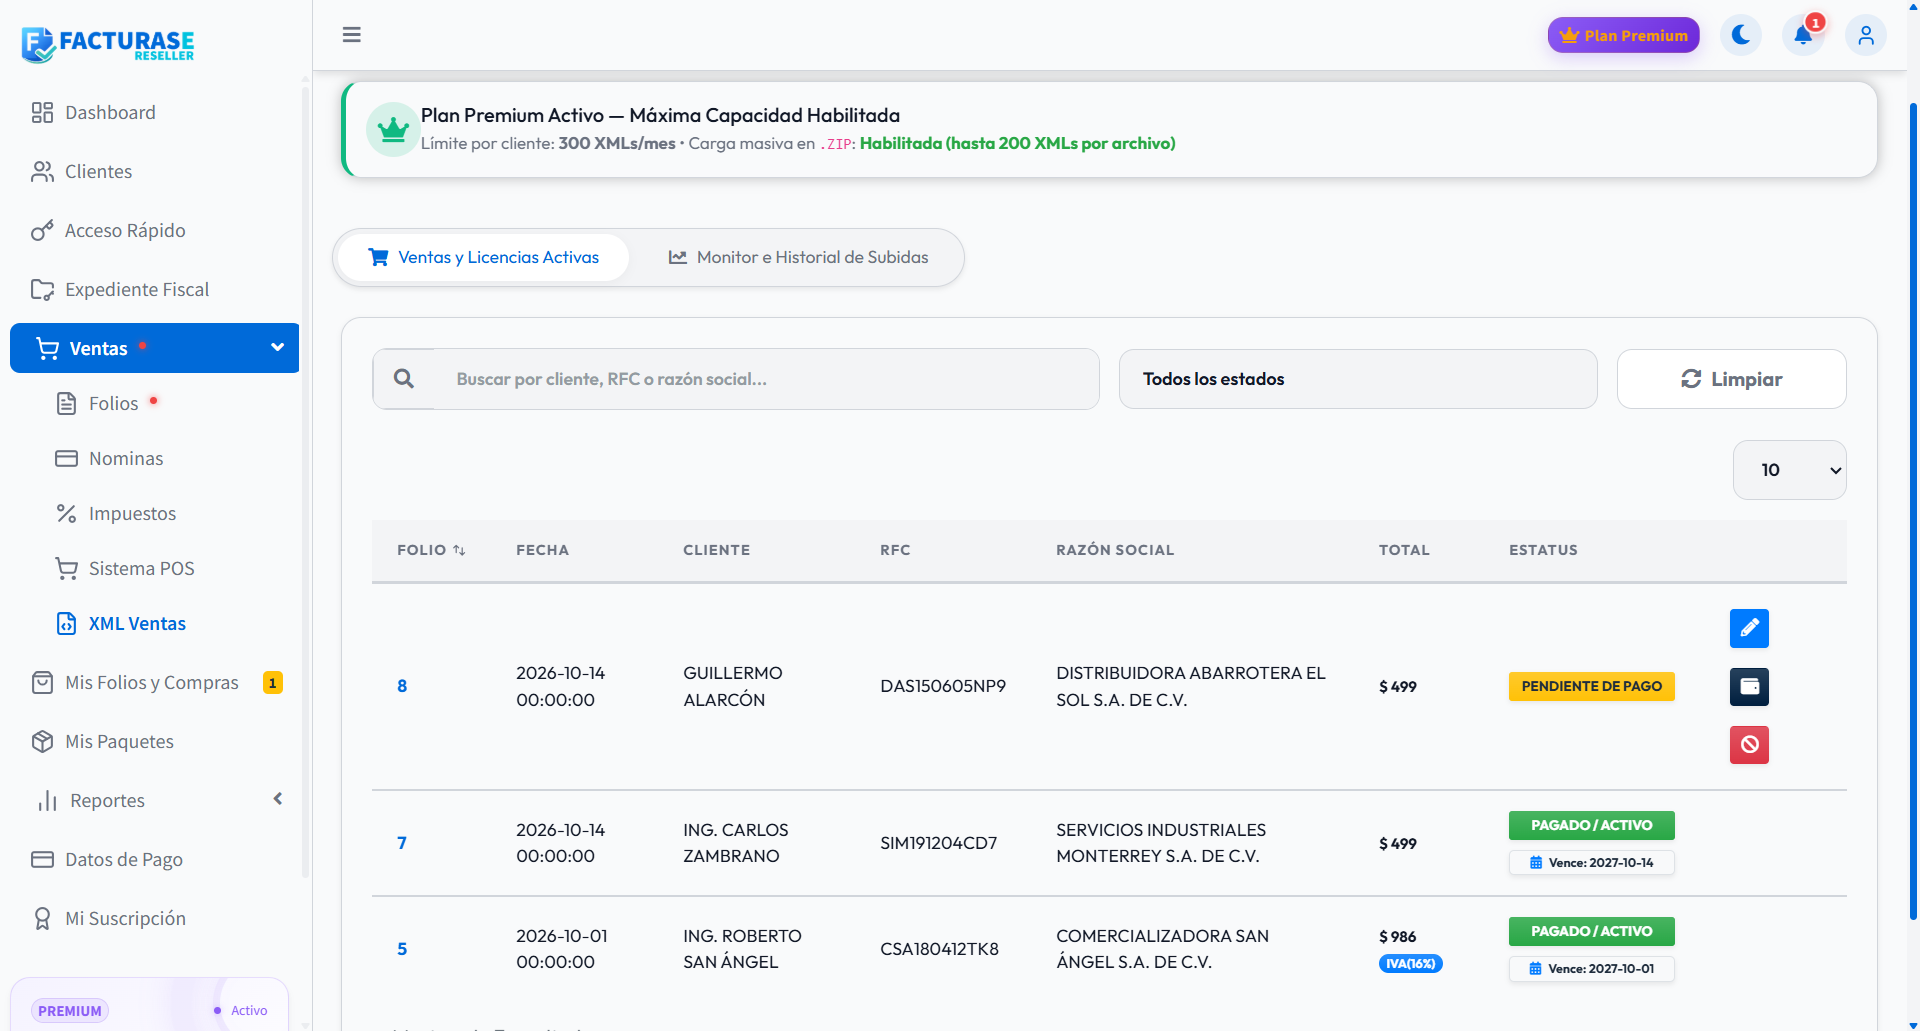Screen dimensions: 1920x1031
Task: Open folio number 5 link
Action: pos(402,949)
